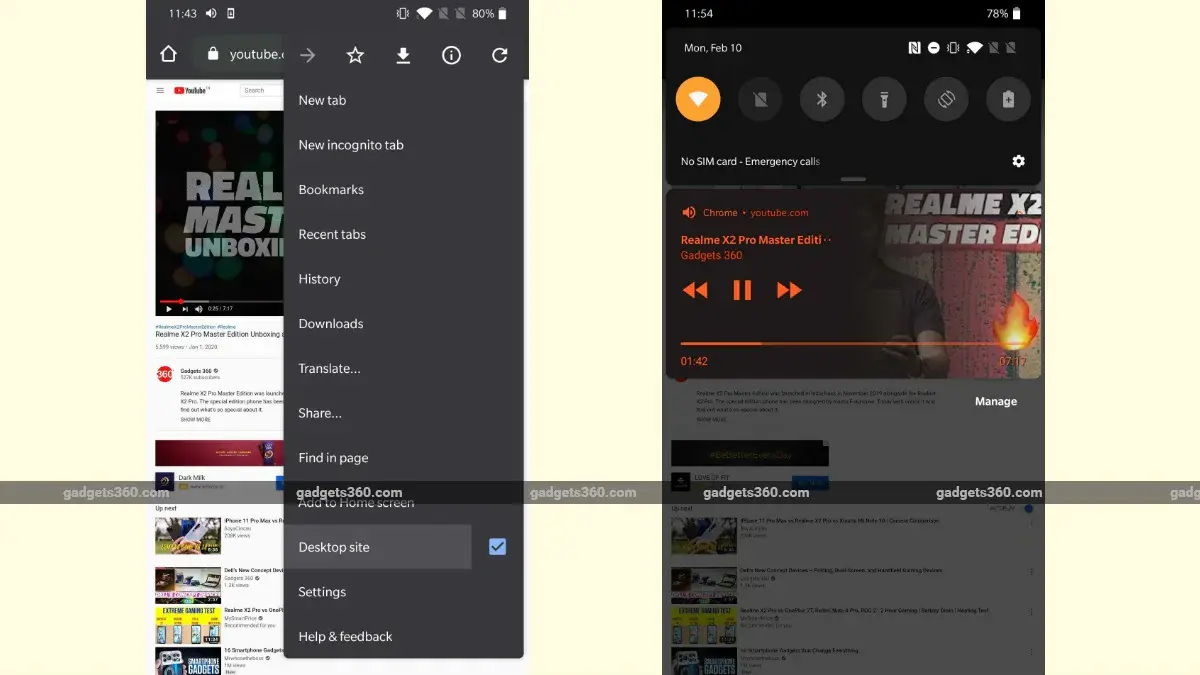The width and height of the screenshot is (1200, 675).
Task: Tap the Gadgets 360 channel avatar
Action: point(165,374)
